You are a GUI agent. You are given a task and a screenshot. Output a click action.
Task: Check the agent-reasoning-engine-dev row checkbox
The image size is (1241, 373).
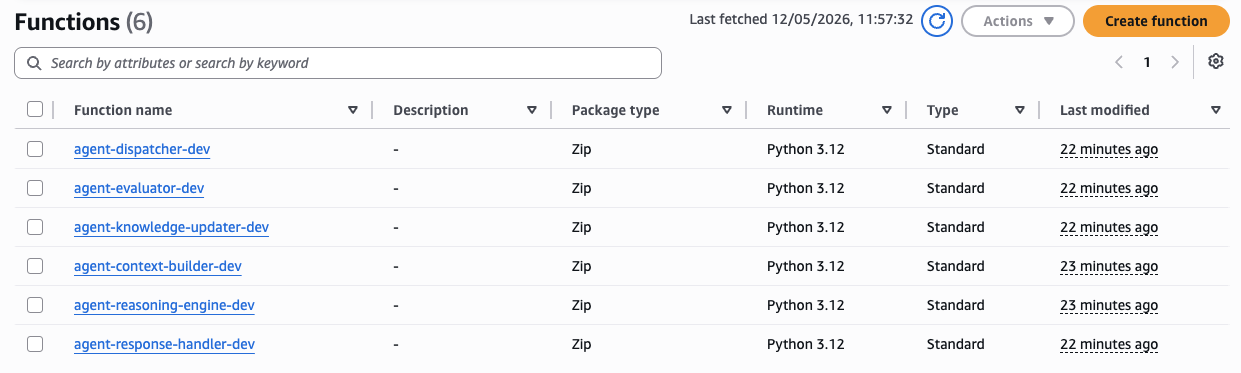[35, 305]
